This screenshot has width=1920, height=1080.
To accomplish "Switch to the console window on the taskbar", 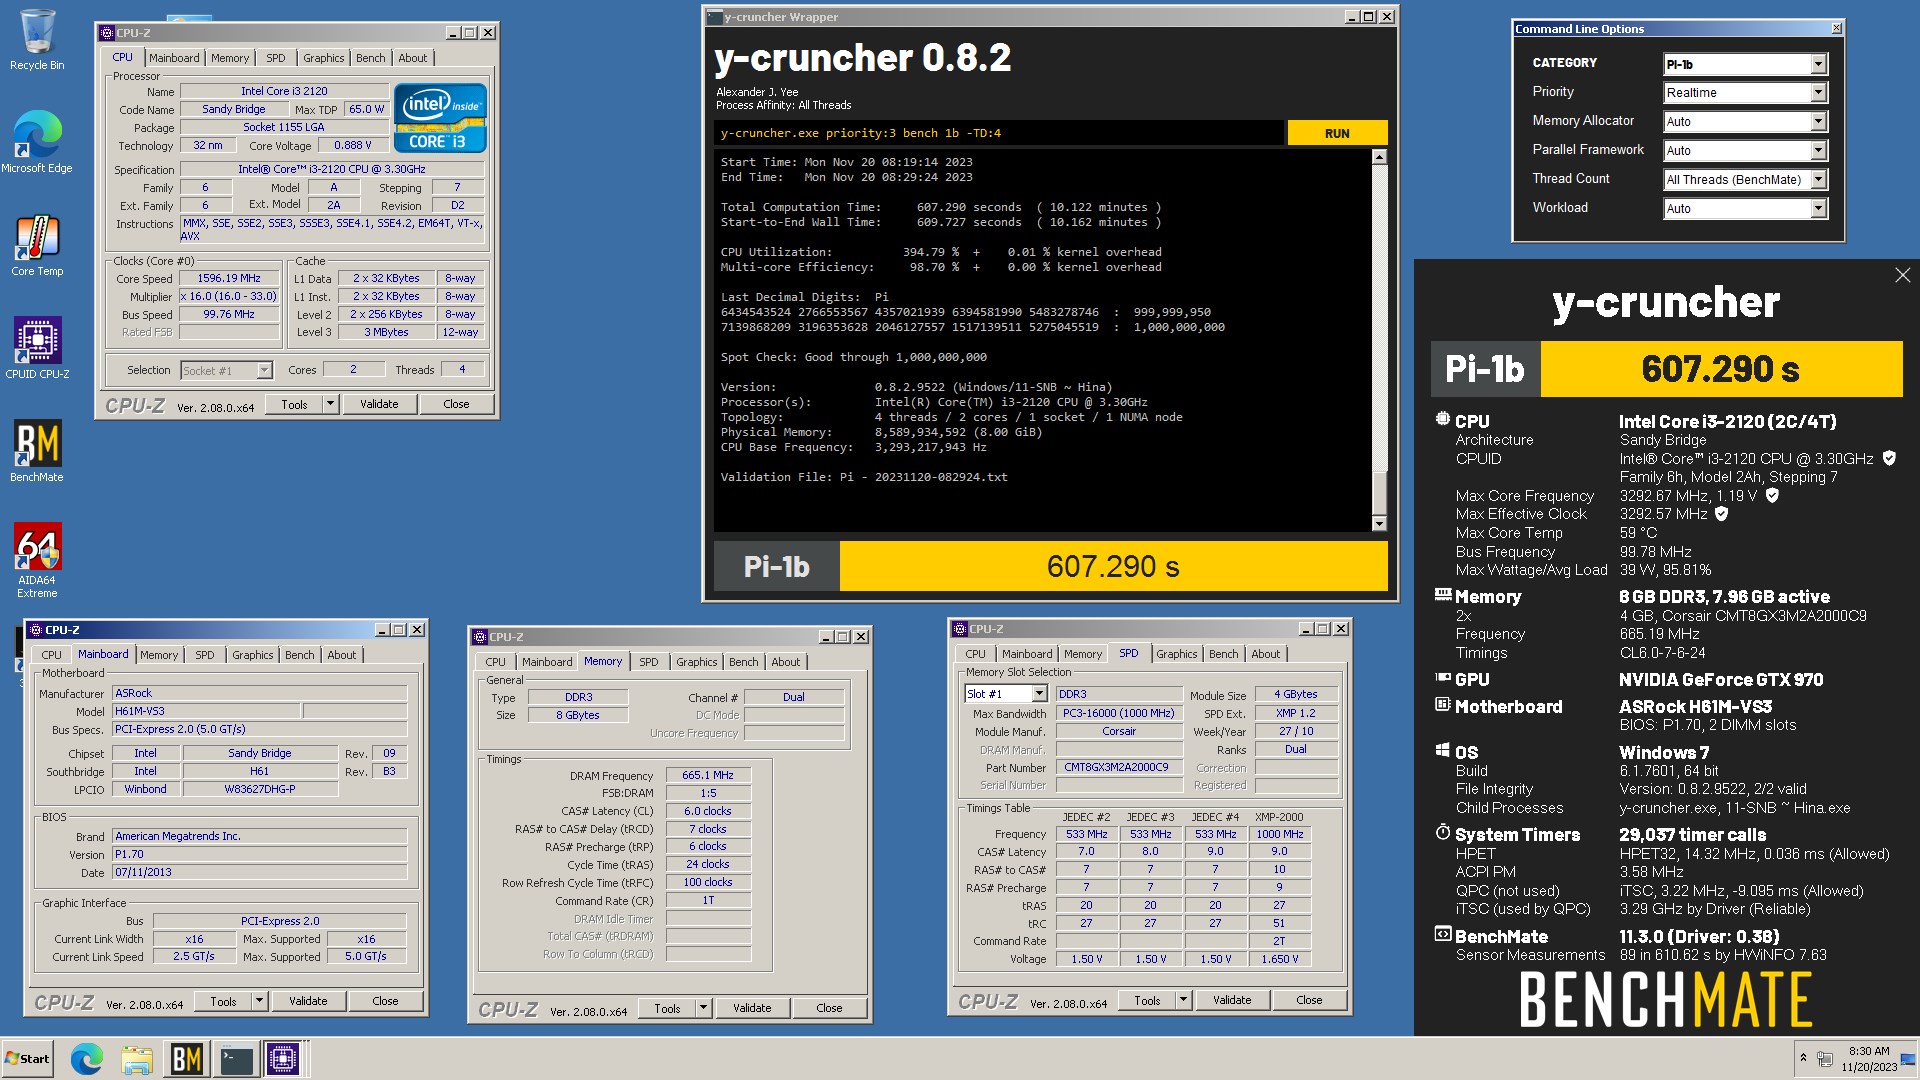I will [x=237, y=1059].
